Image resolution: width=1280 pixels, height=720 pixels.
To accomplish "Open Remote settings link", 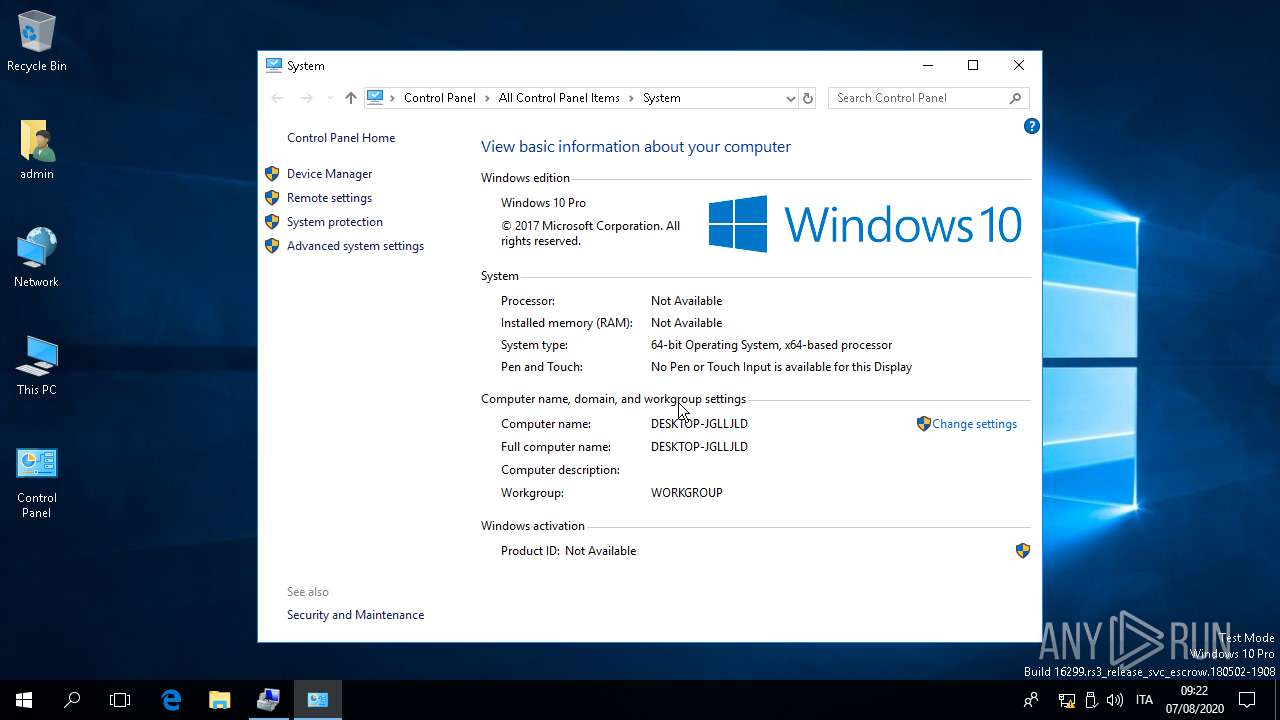I will 329,198.
